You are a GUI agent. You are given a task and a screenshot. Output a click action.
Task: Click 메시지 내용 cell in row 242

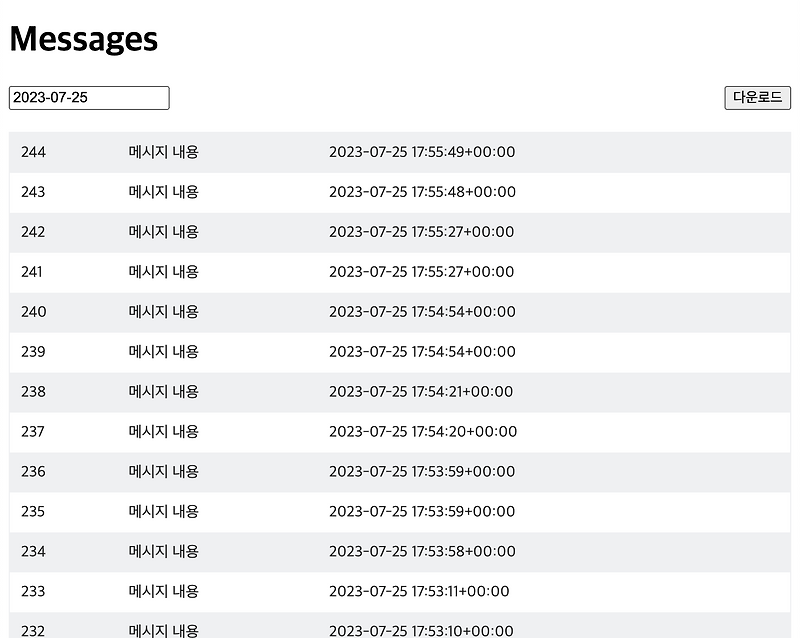[x=163, y=232]
